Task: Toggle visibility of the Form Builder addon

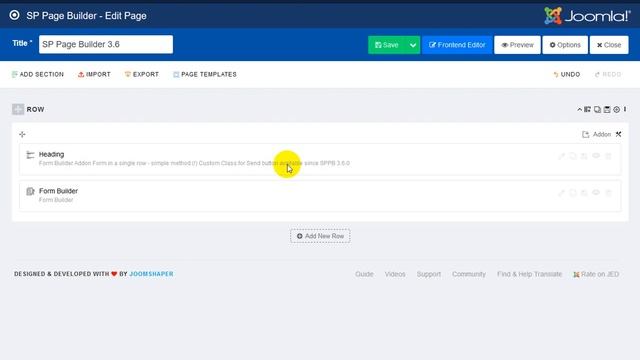Action: click(596, 193)
